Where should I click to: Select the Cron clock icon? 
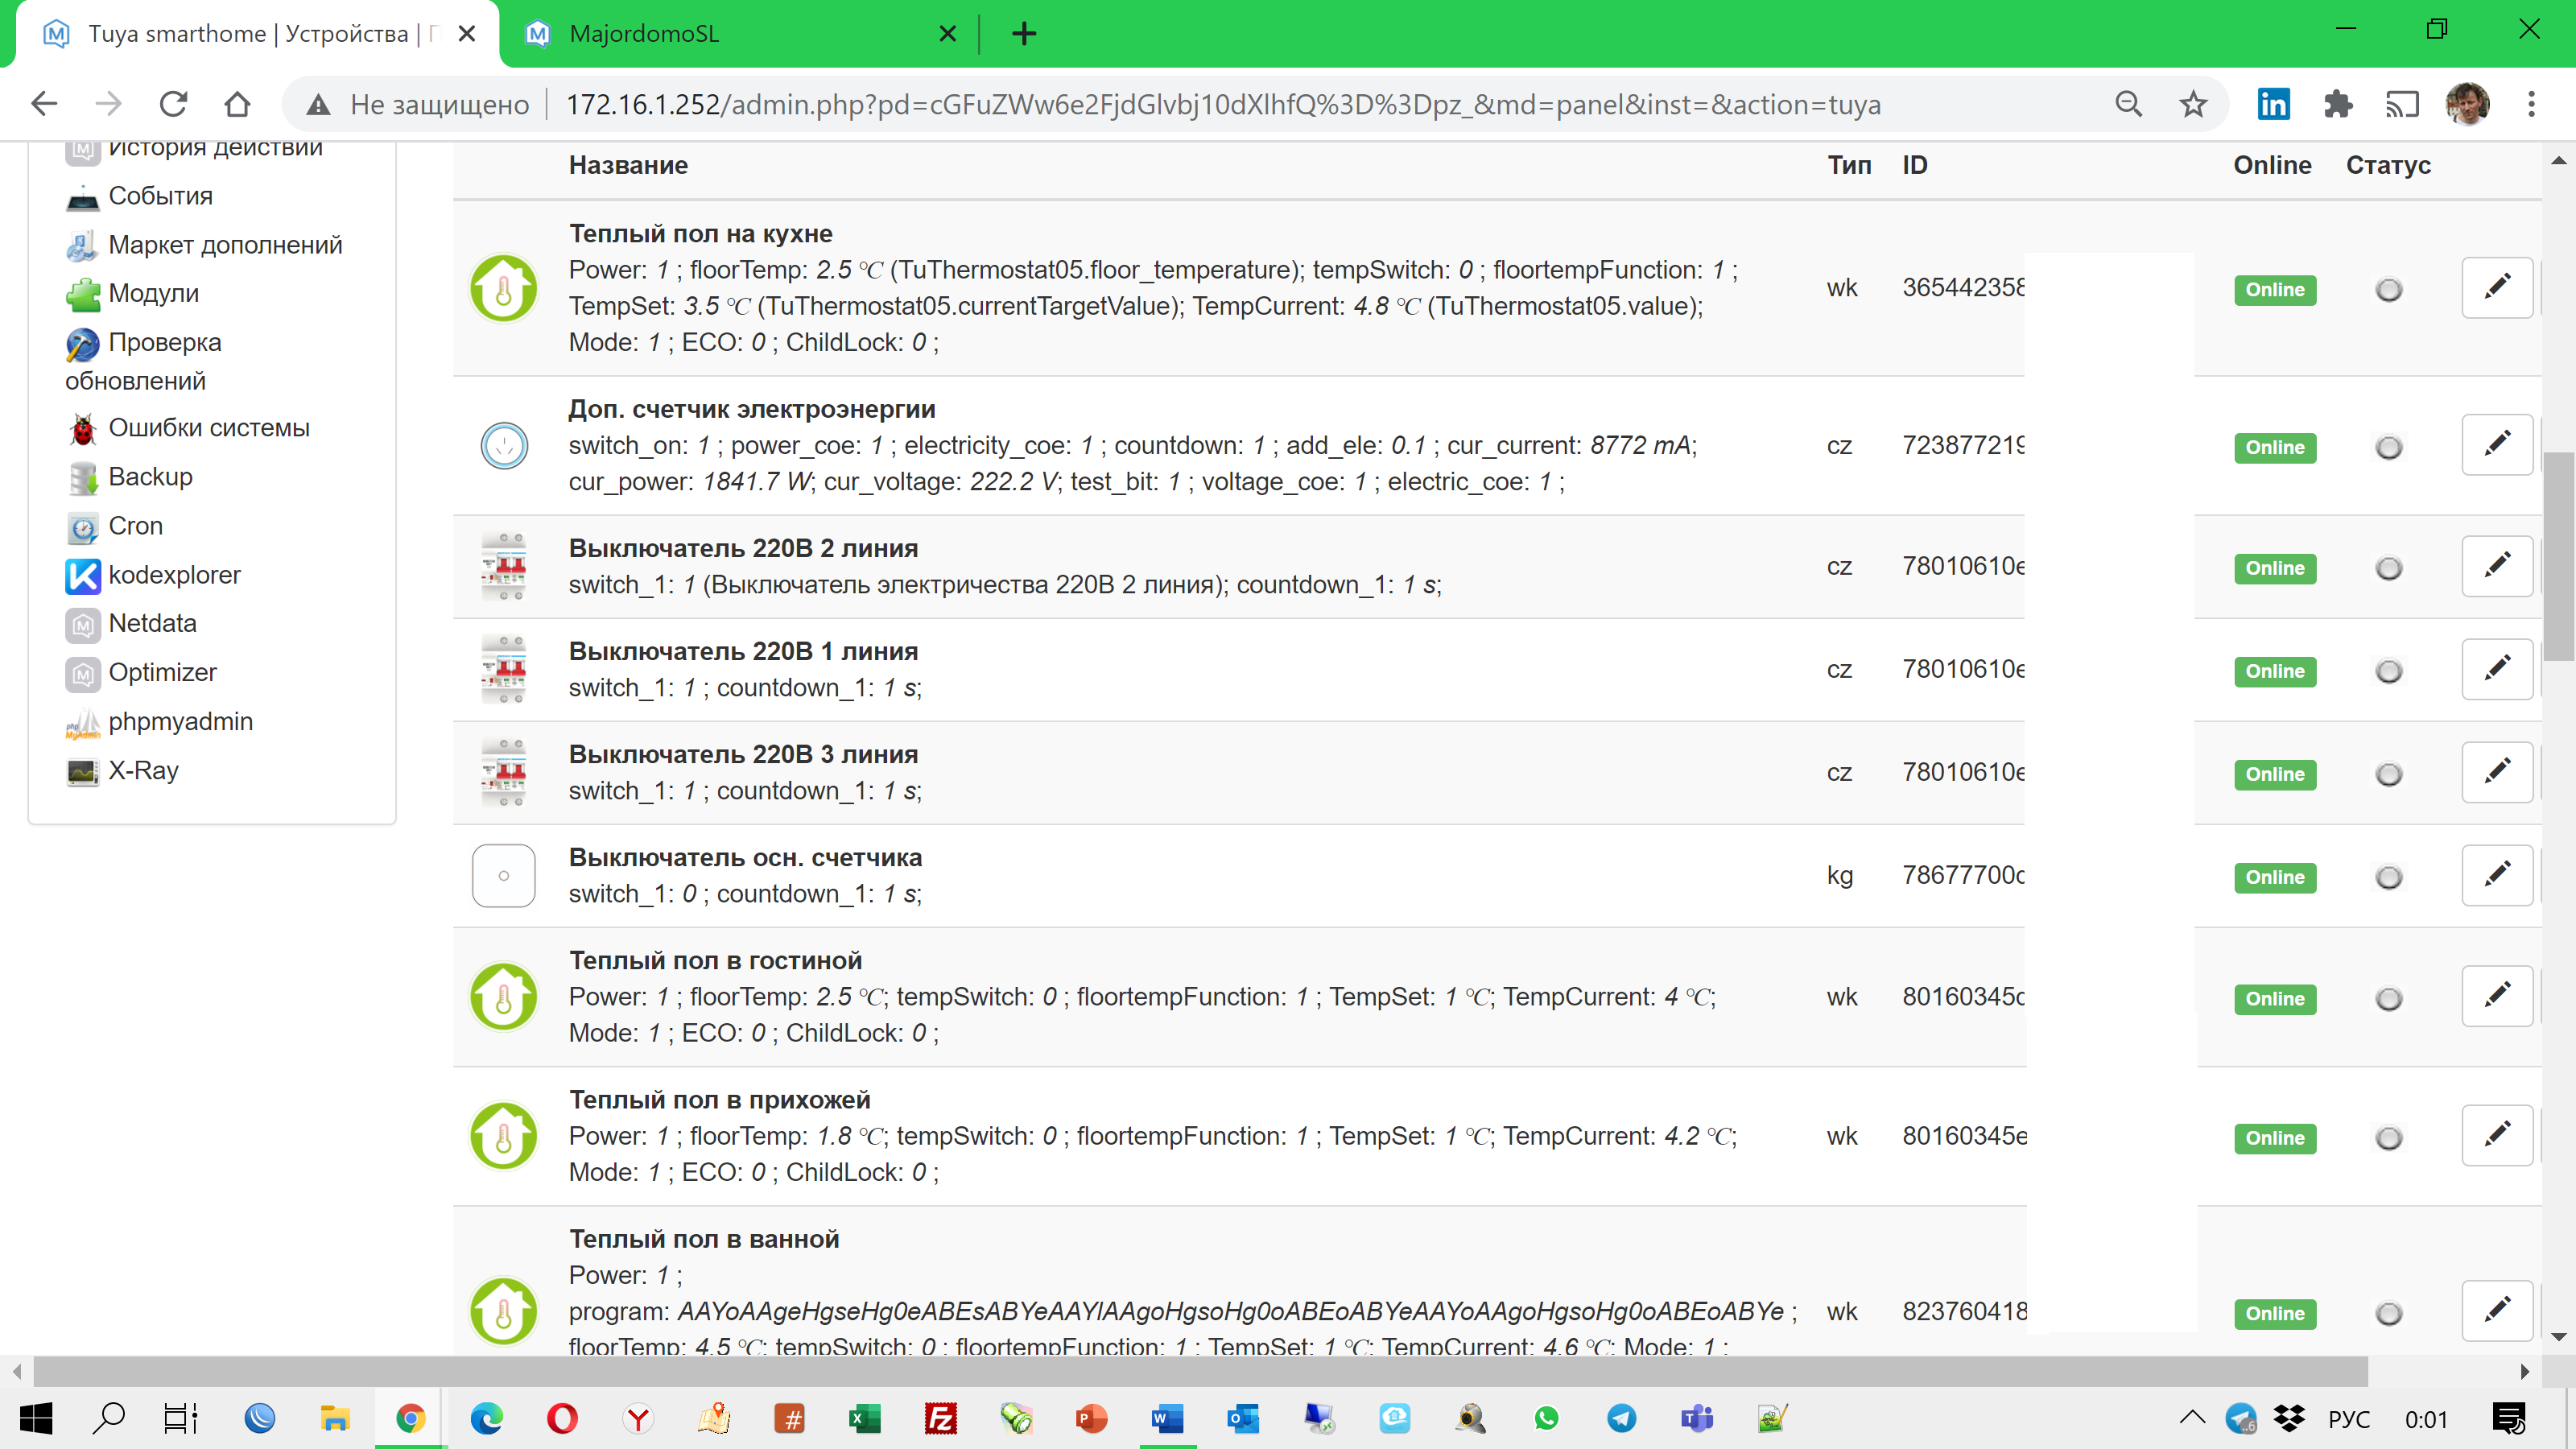coord(83,526)
